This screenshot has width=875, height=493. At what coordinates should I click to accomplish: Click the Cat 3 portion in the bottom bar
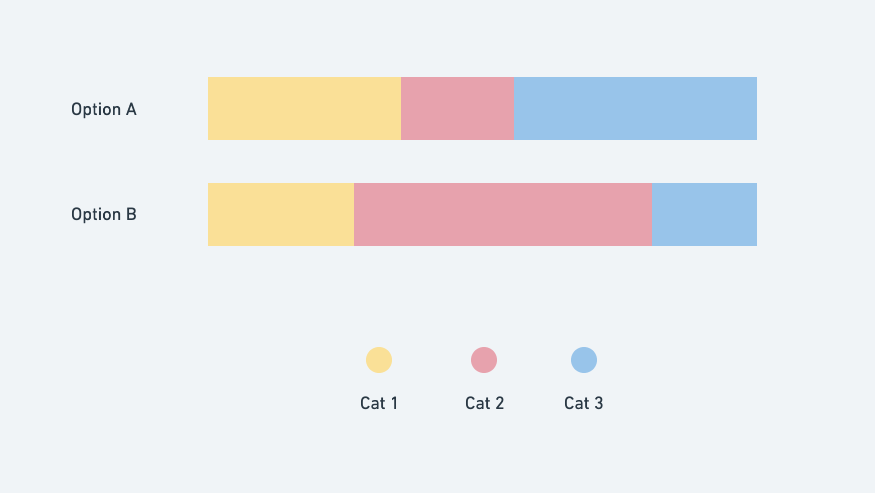tap(704, 214)
